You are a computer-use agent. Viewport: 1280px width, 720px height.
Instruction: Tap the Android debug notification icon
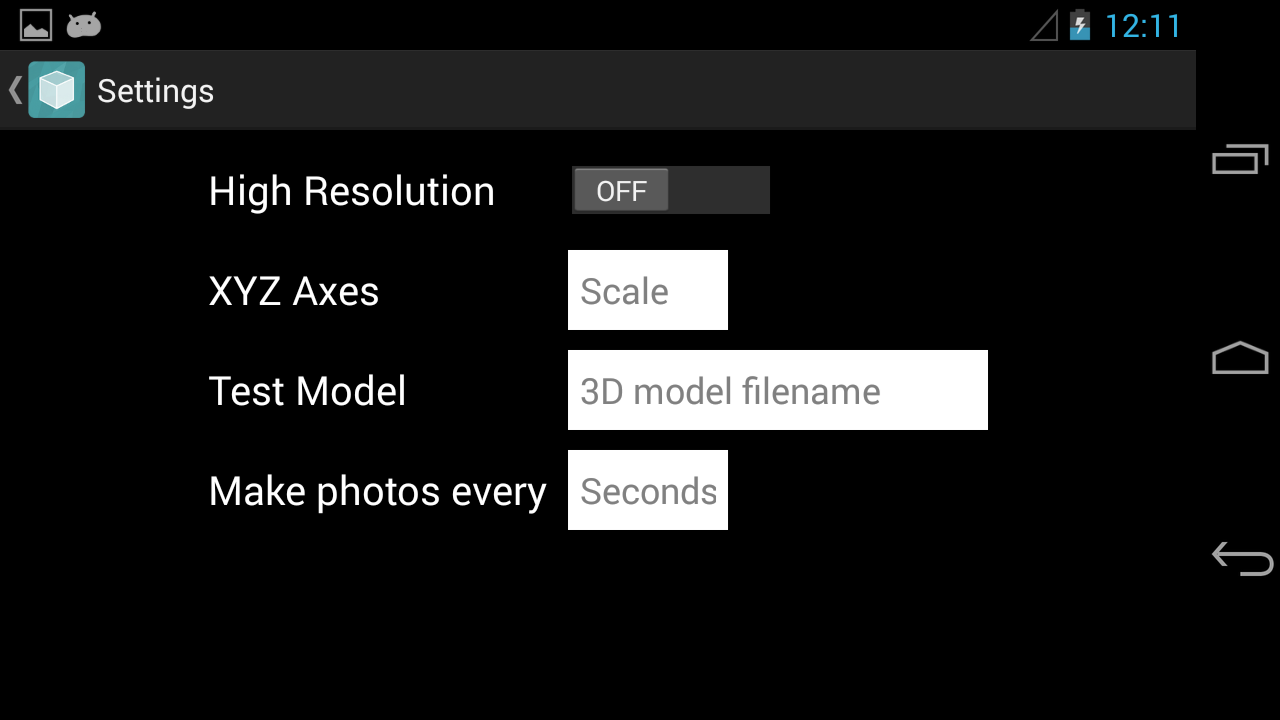84,25
